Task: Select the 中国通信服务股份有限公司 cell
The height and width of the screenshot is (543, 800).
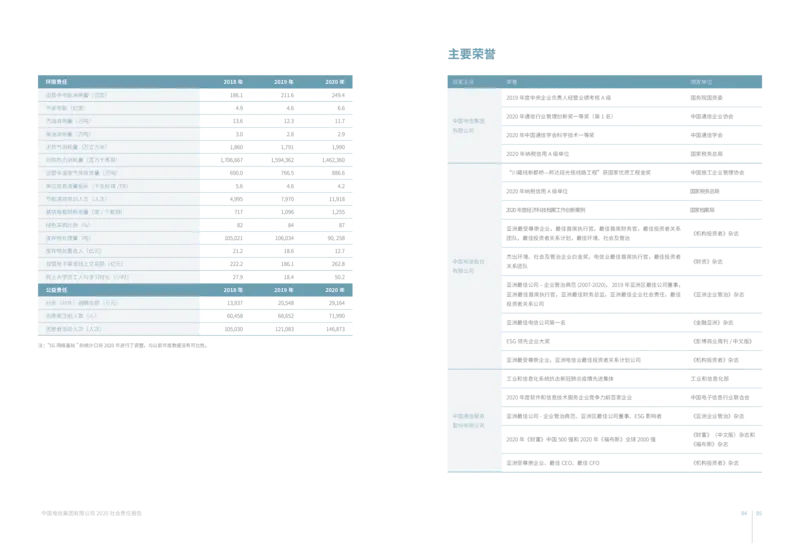Action: 470,420
